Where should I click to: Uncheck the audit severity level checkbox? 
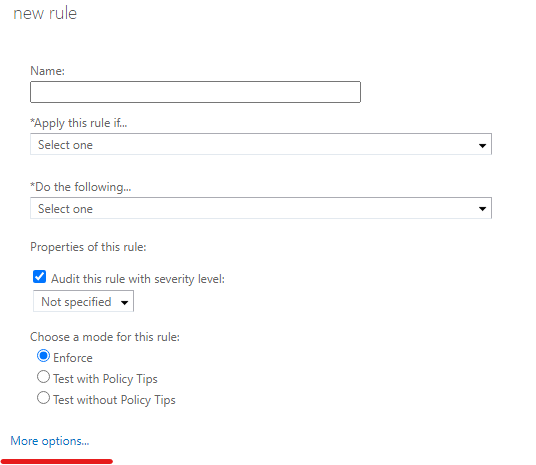click(x=40, y=277)
